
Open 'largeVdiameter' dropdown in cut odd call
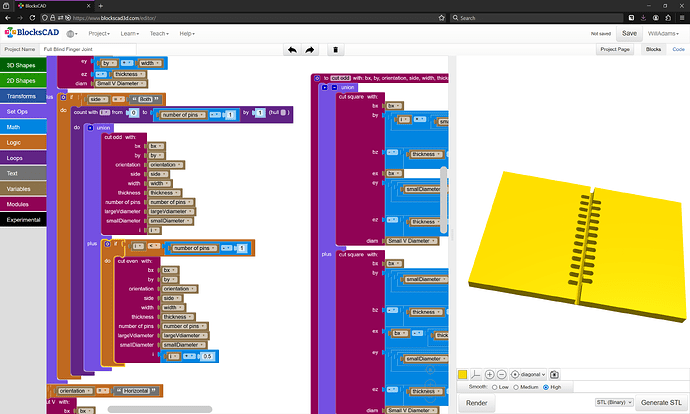pyautogui.click(x=172, y=212)
